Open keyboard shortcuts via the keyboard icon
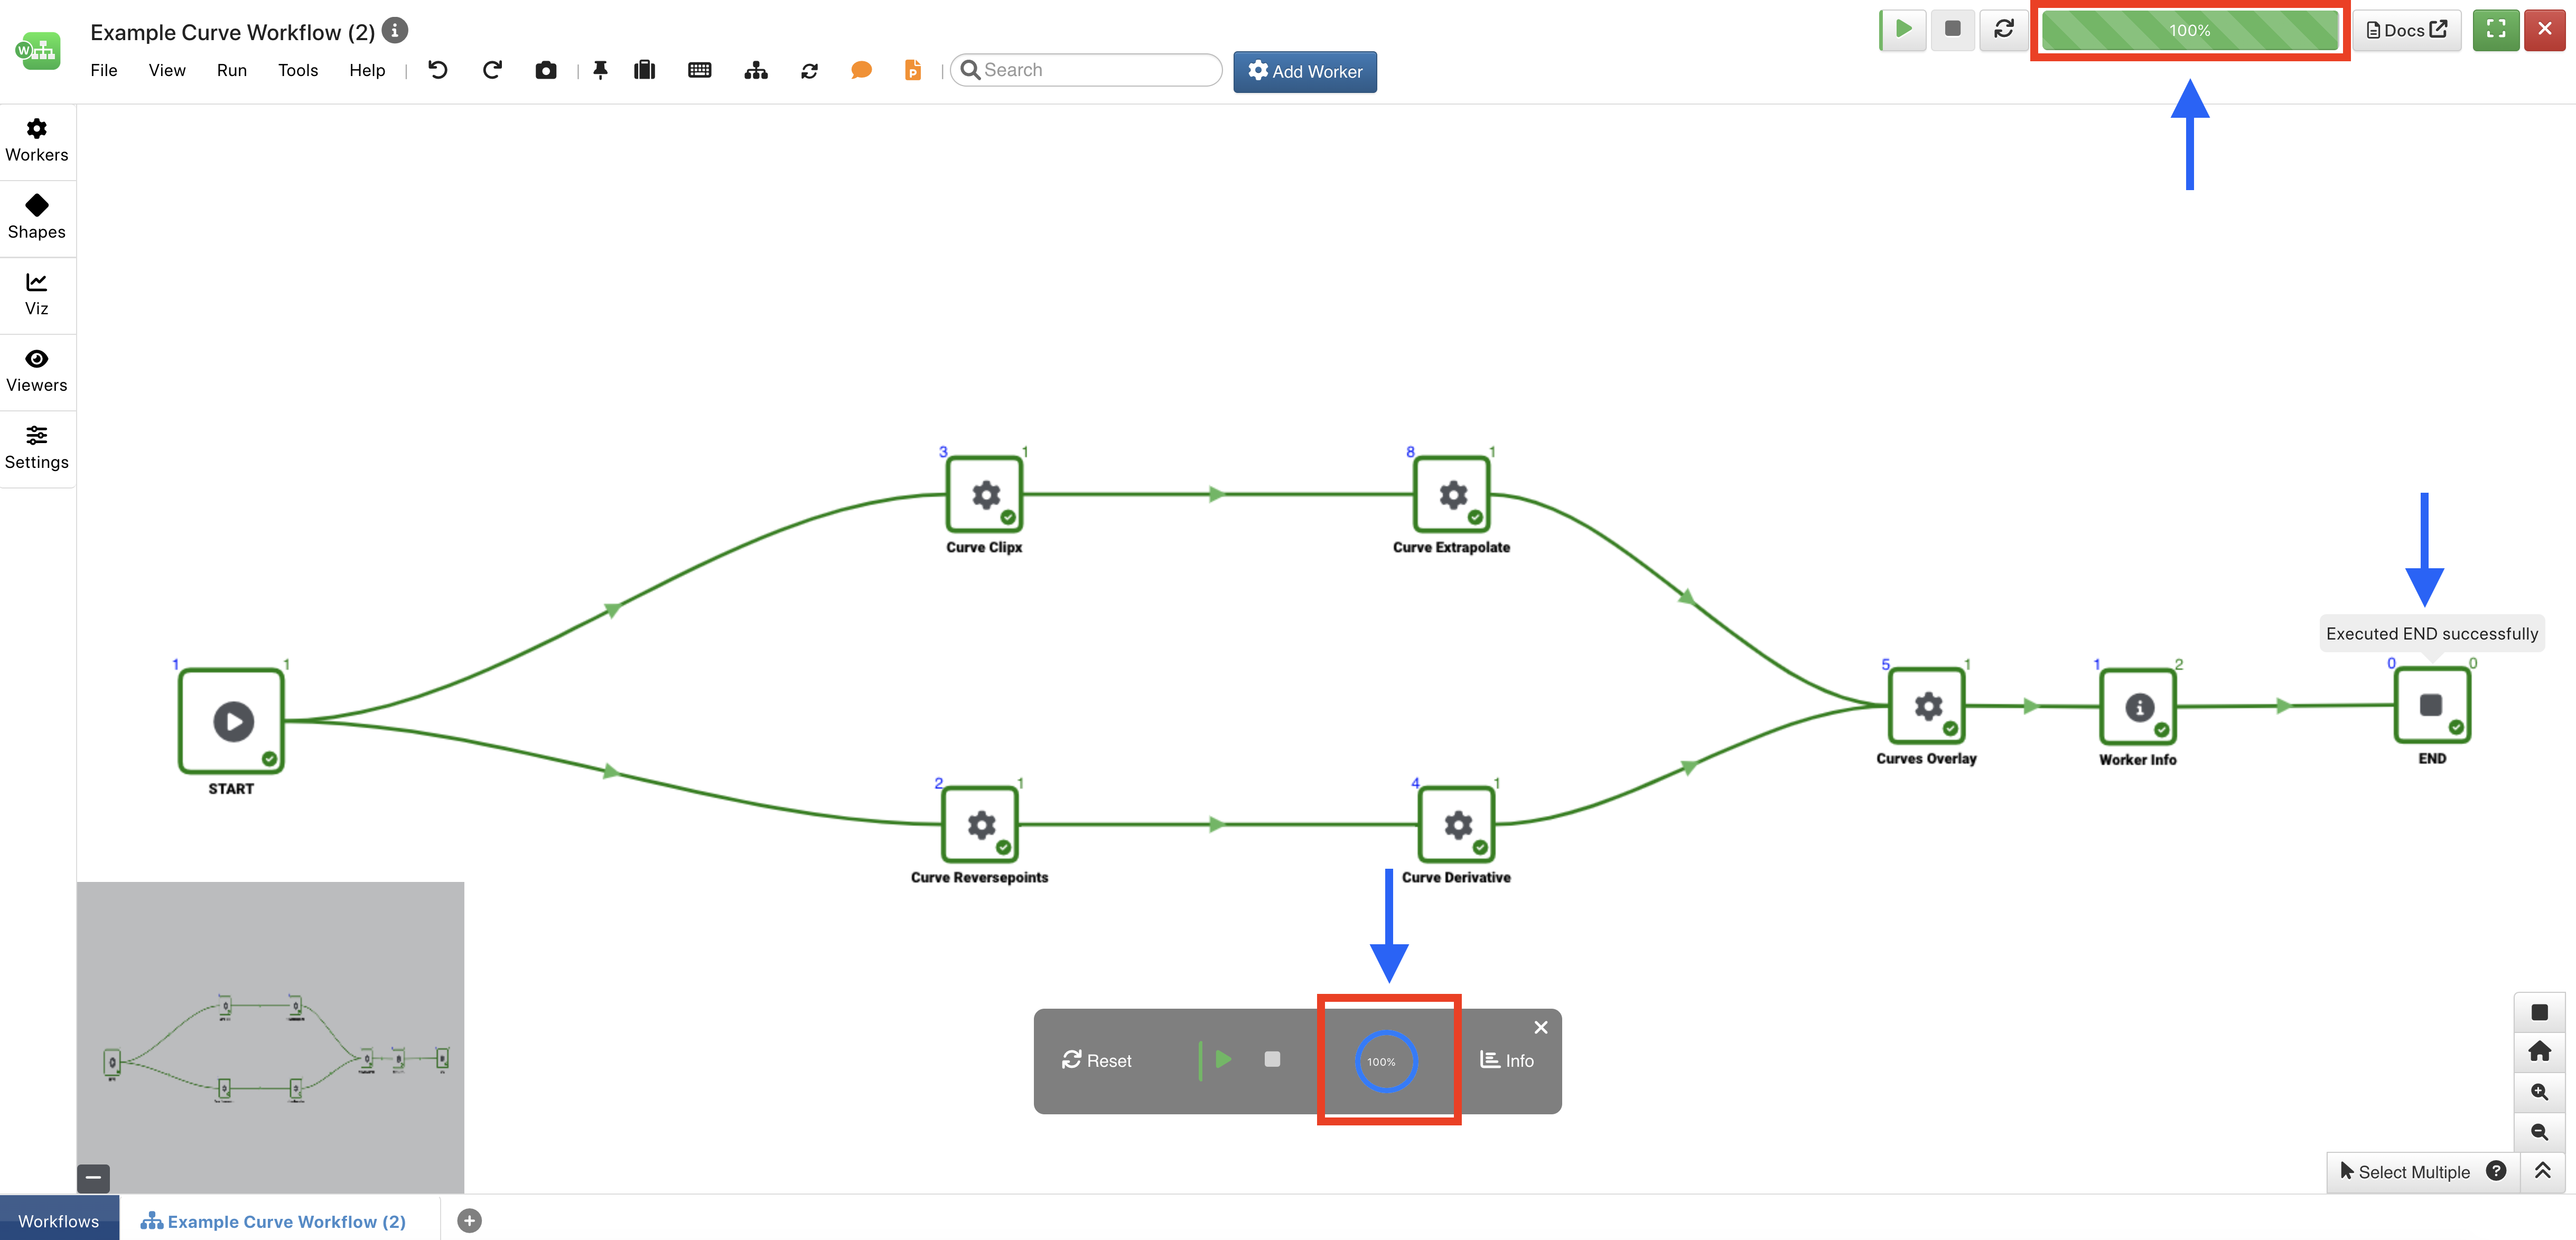2576x1240 pixels. (x=699, y=70)
